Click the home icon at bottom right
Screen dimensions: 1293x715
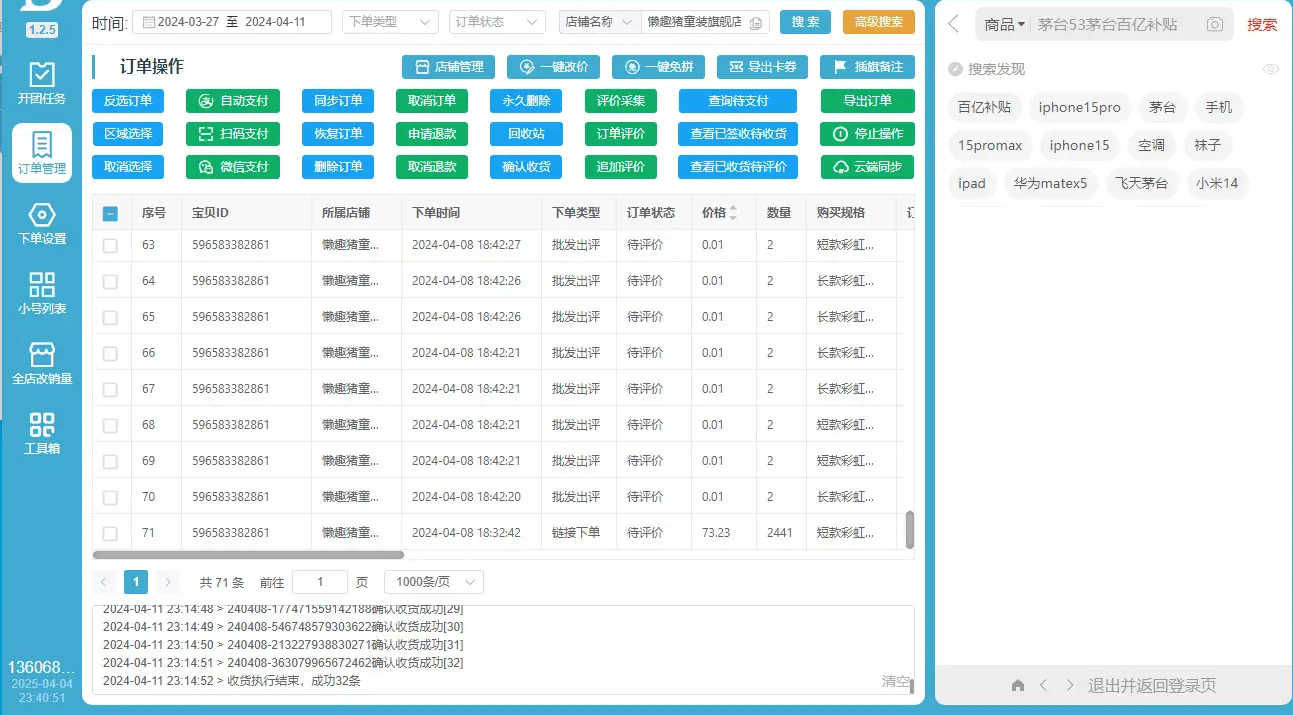(x=1018, y=686)
